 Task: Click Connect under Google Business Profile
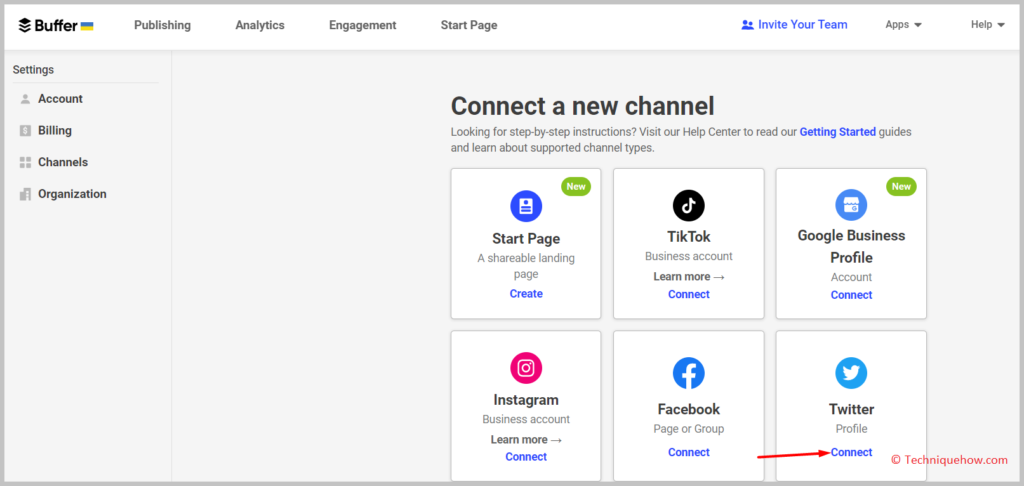pos(851,295)
